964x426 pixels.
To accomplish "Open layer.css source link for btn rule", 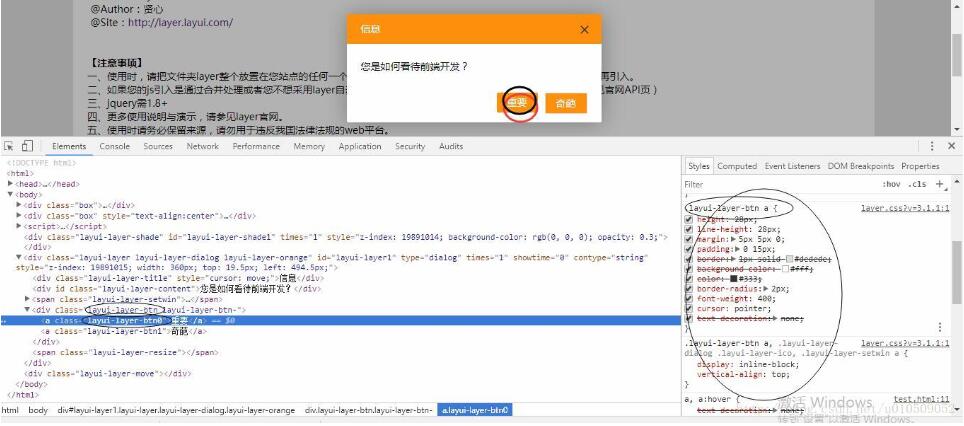I will [x=905, y=208].
